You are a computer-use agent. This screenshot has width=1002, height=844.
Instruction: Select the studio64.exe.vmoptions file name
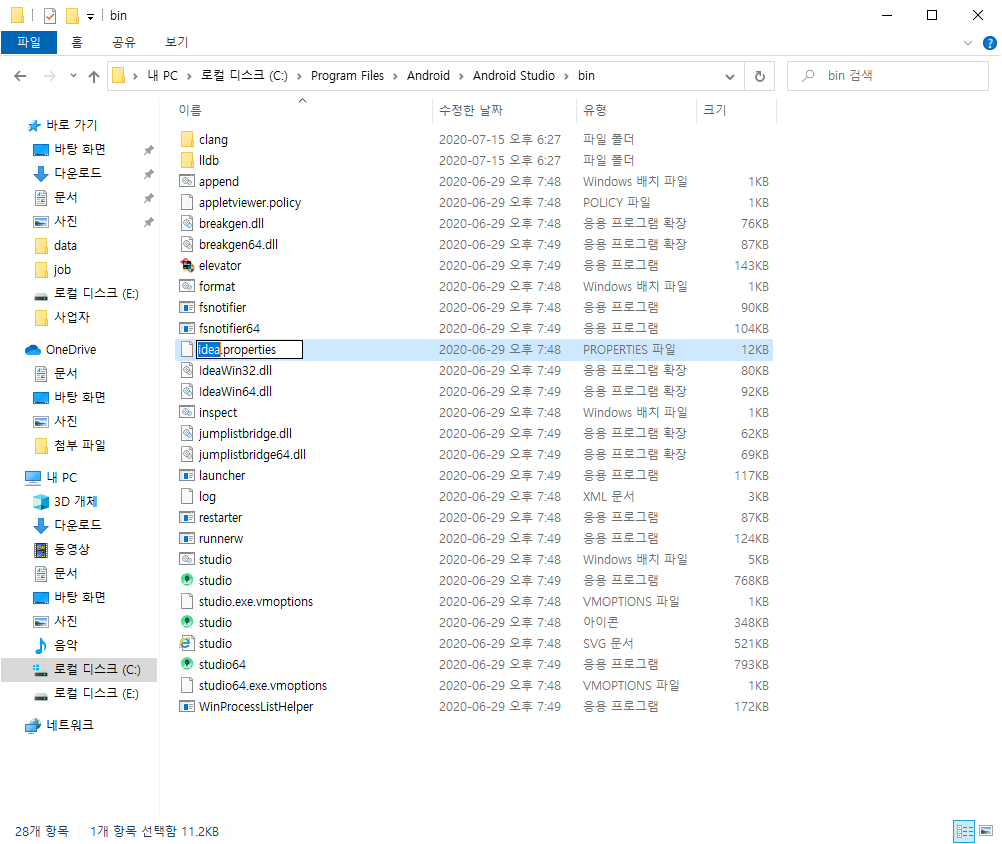pyautogui.click(x=263, y=686)
